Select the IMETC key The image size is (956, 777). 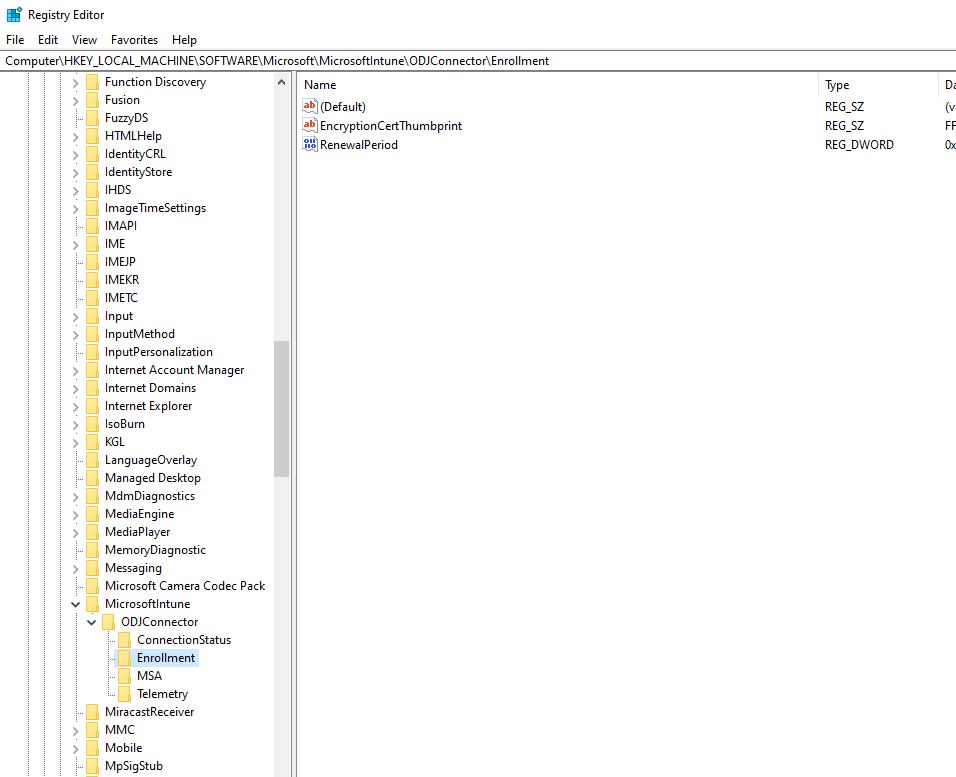point(121,298)
